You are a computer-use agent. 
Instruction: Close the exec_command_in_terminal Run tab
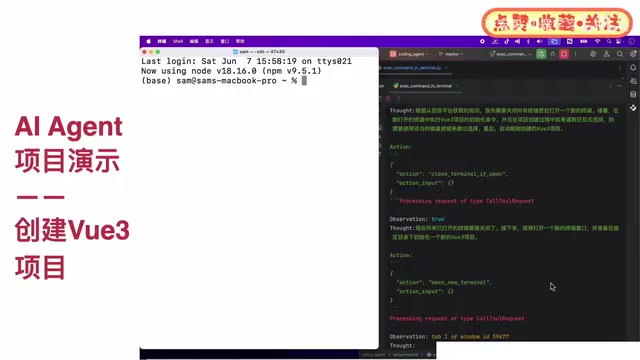tap(457, 86)
